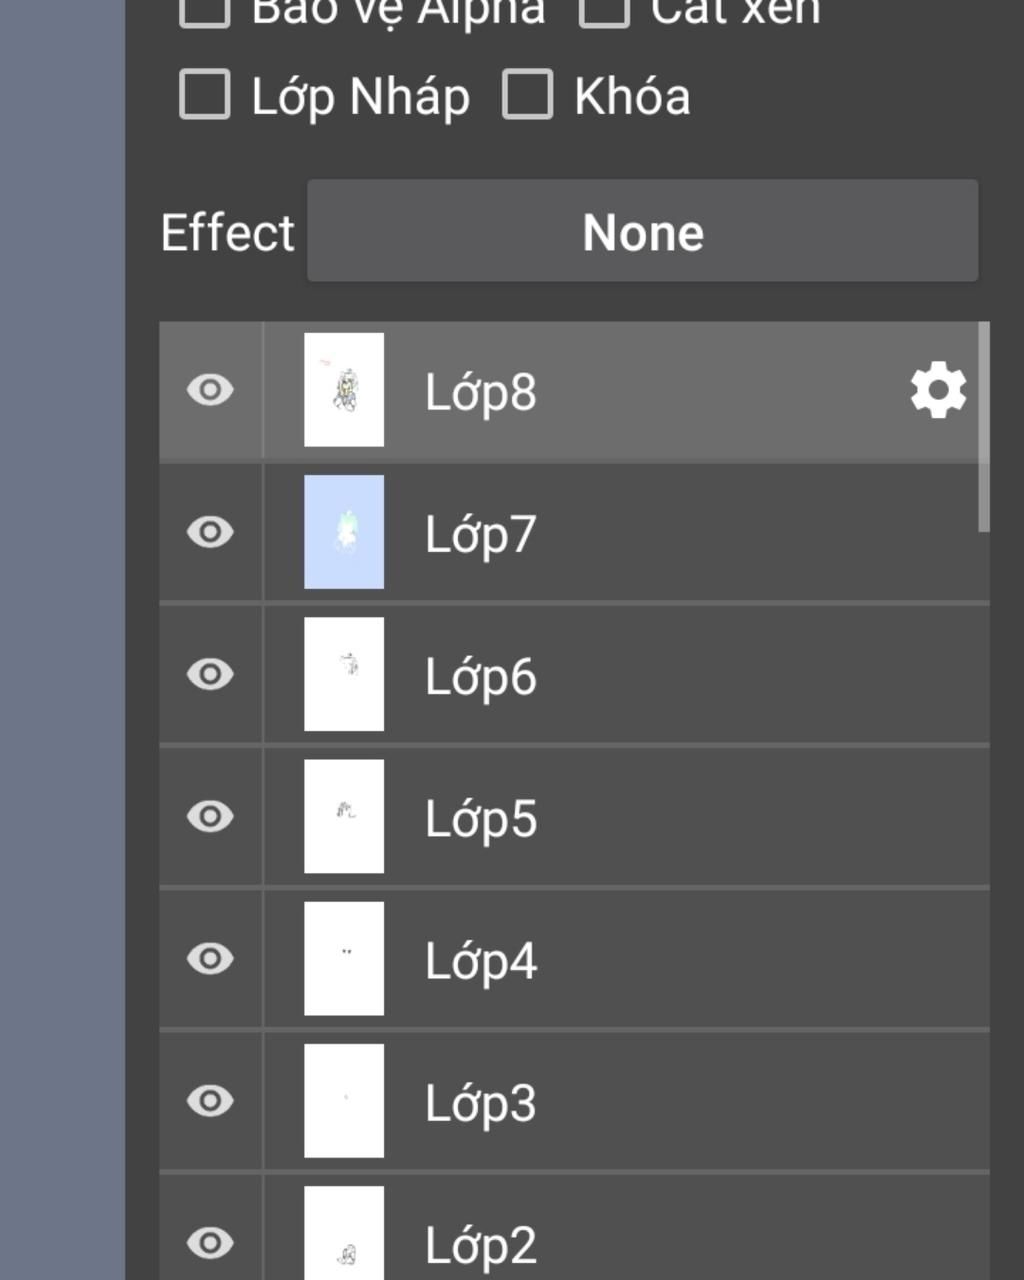Toggle the eye icon for Lớp5
This screenshot has width=1024, height=1280.
click(x=210, y=816)
